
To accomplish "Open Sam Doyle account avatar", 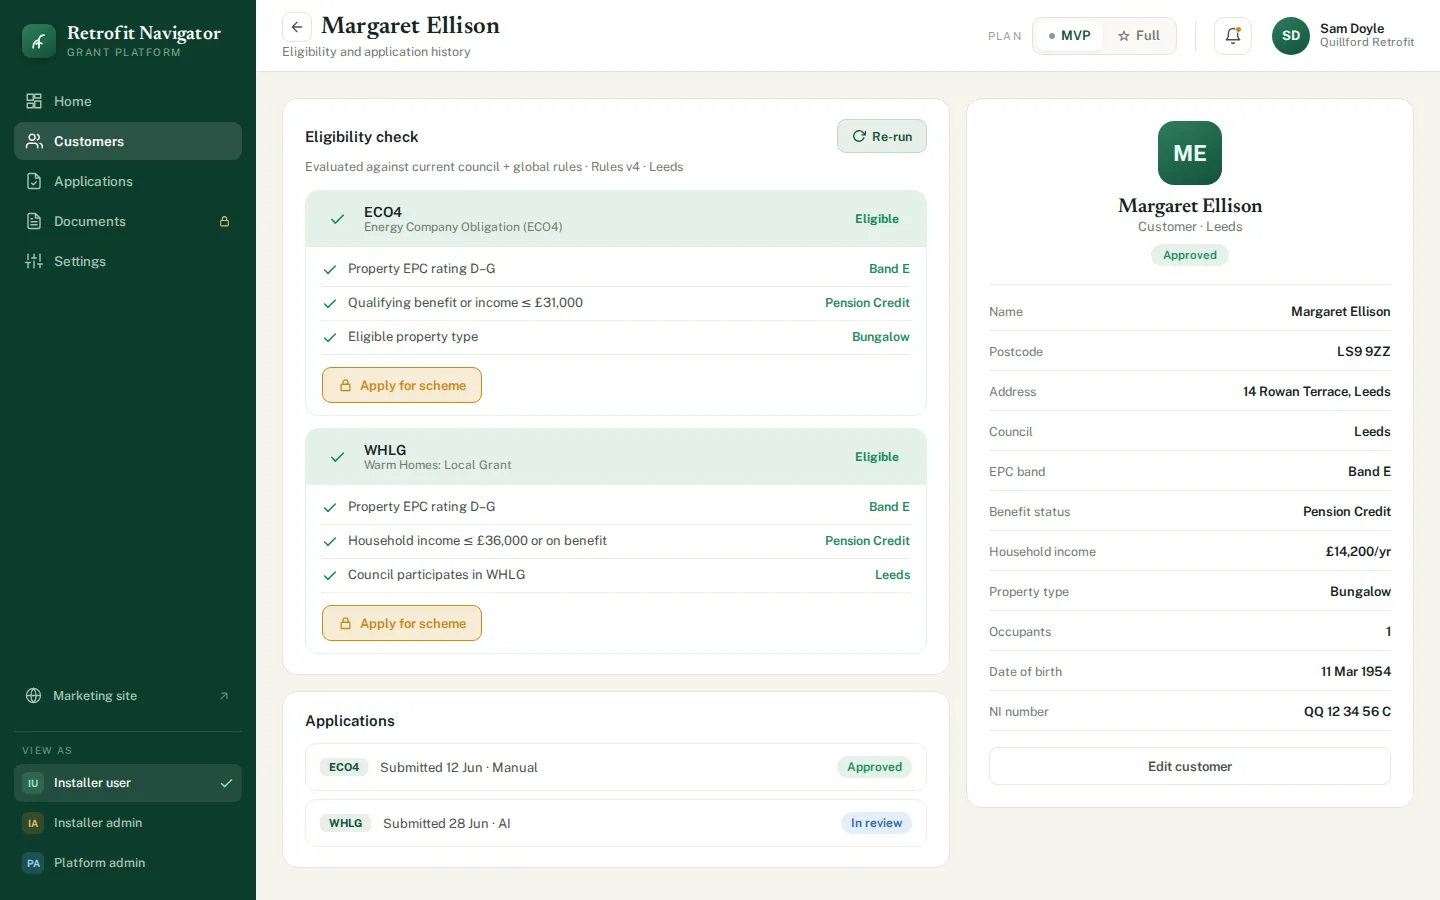I will [1291, 36].
